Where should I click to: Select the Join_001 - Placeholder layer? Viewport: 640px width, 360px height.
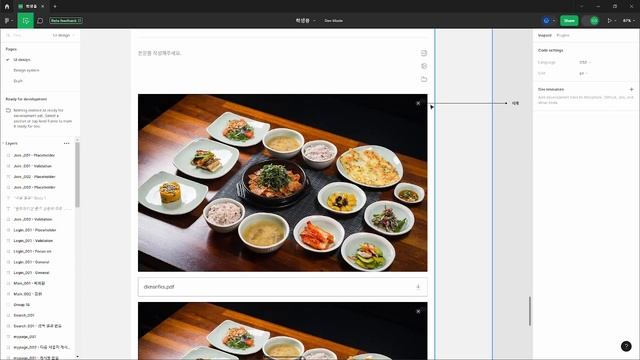coord(34,156)
